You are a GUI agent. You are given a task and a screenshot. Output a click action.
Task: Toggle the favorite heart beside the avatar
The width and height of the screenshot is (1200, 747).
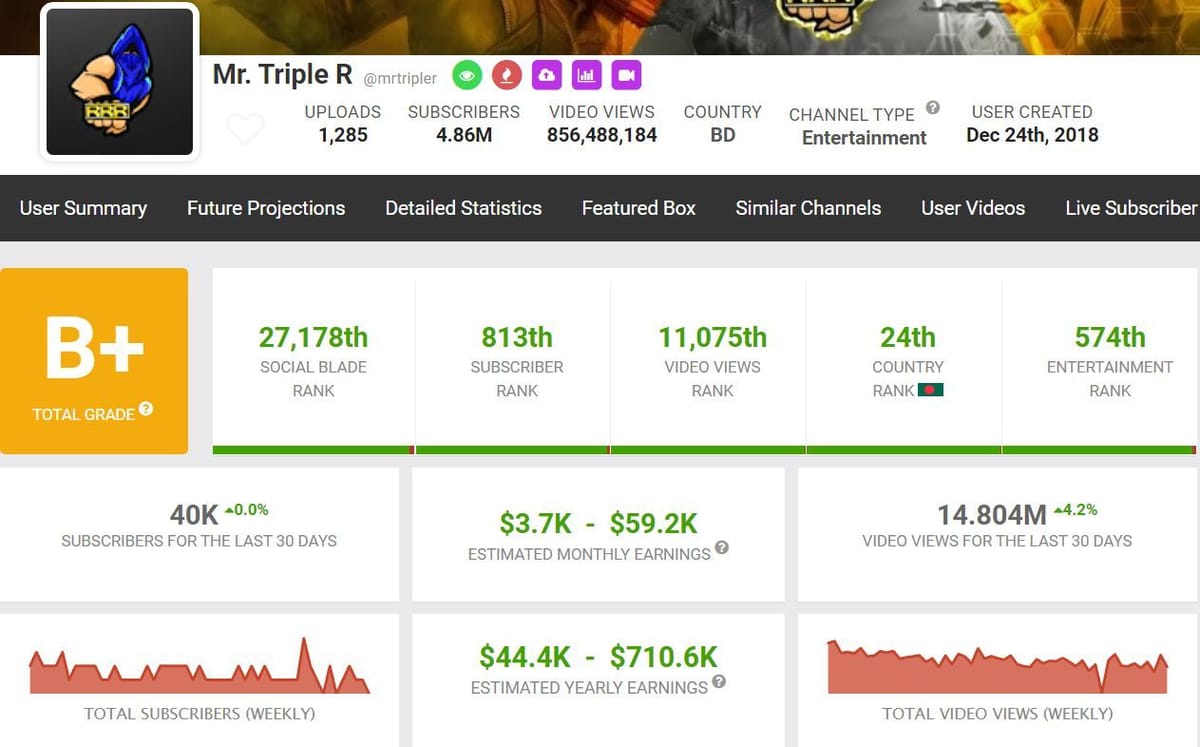pyautogui.click(x=246, y=129)
